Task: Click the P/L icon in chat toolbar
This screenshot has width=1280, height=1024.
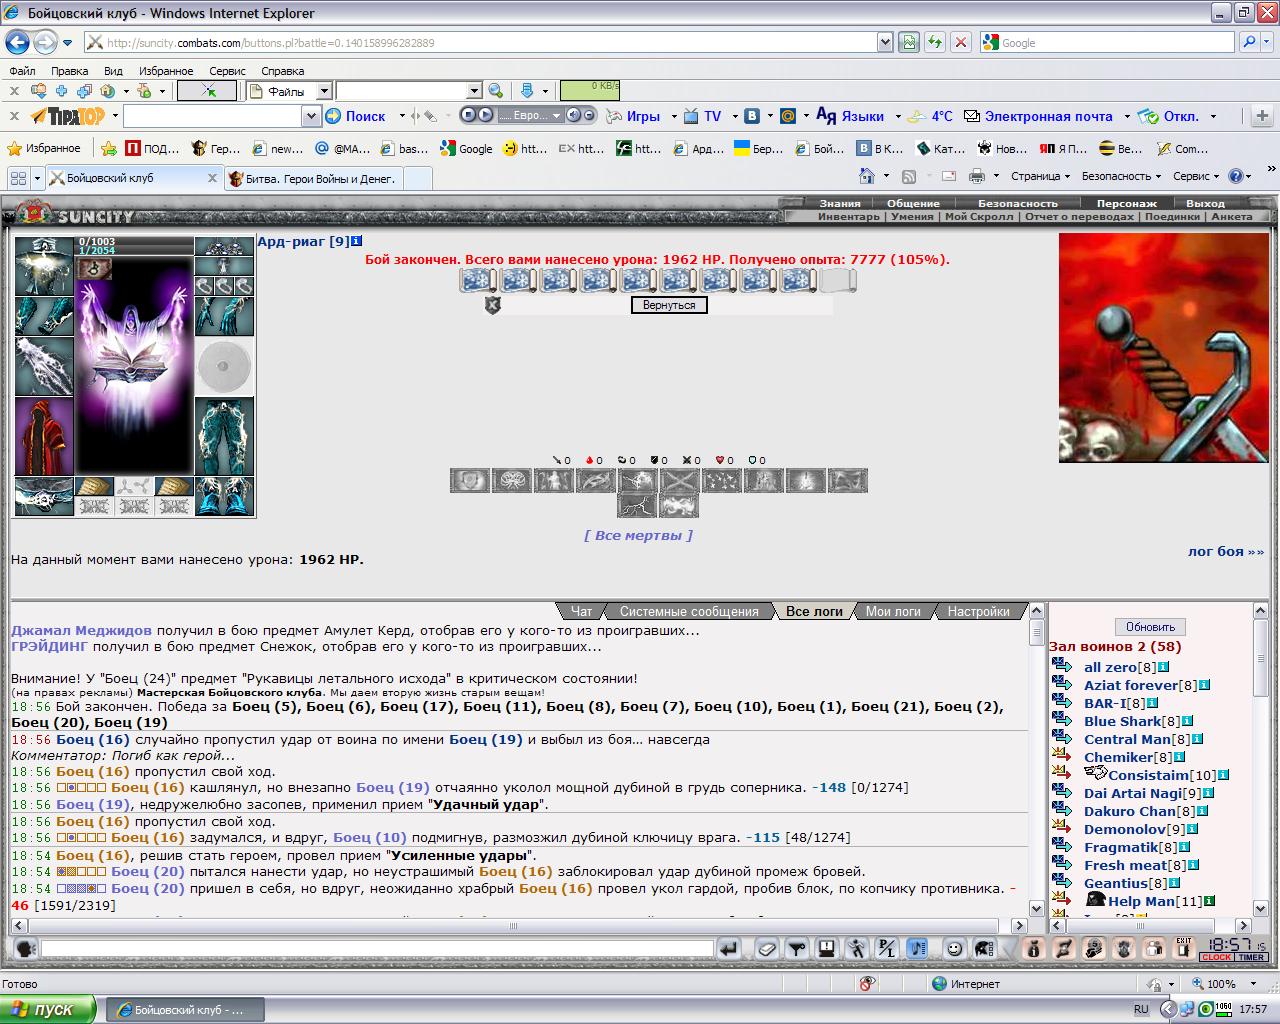Action: click(x=886, y=948)
